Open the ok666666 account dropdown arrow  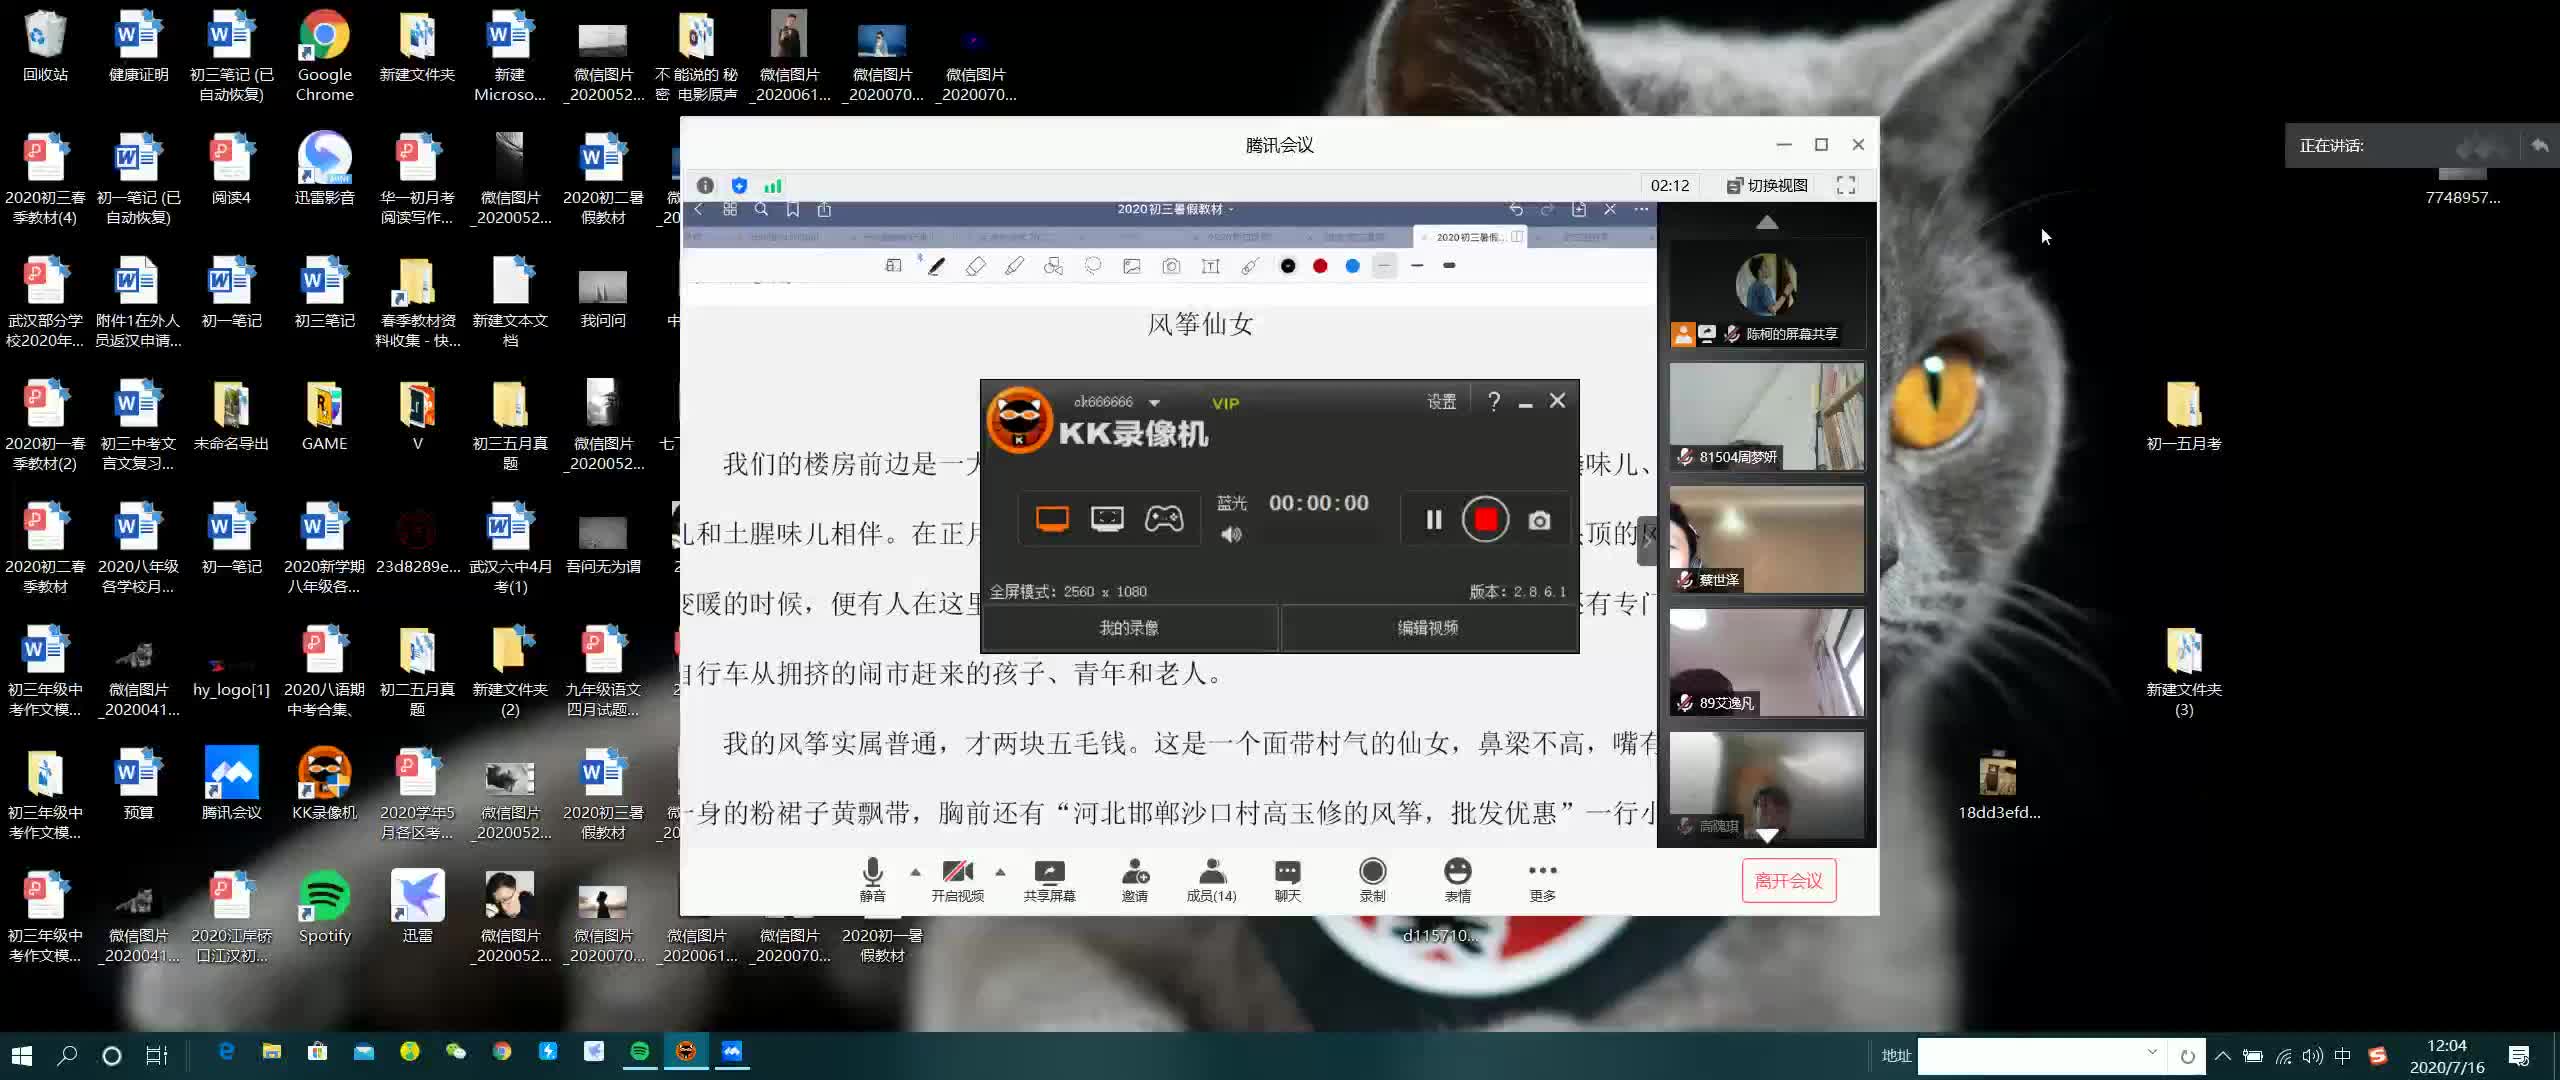tap(1154, 403)
